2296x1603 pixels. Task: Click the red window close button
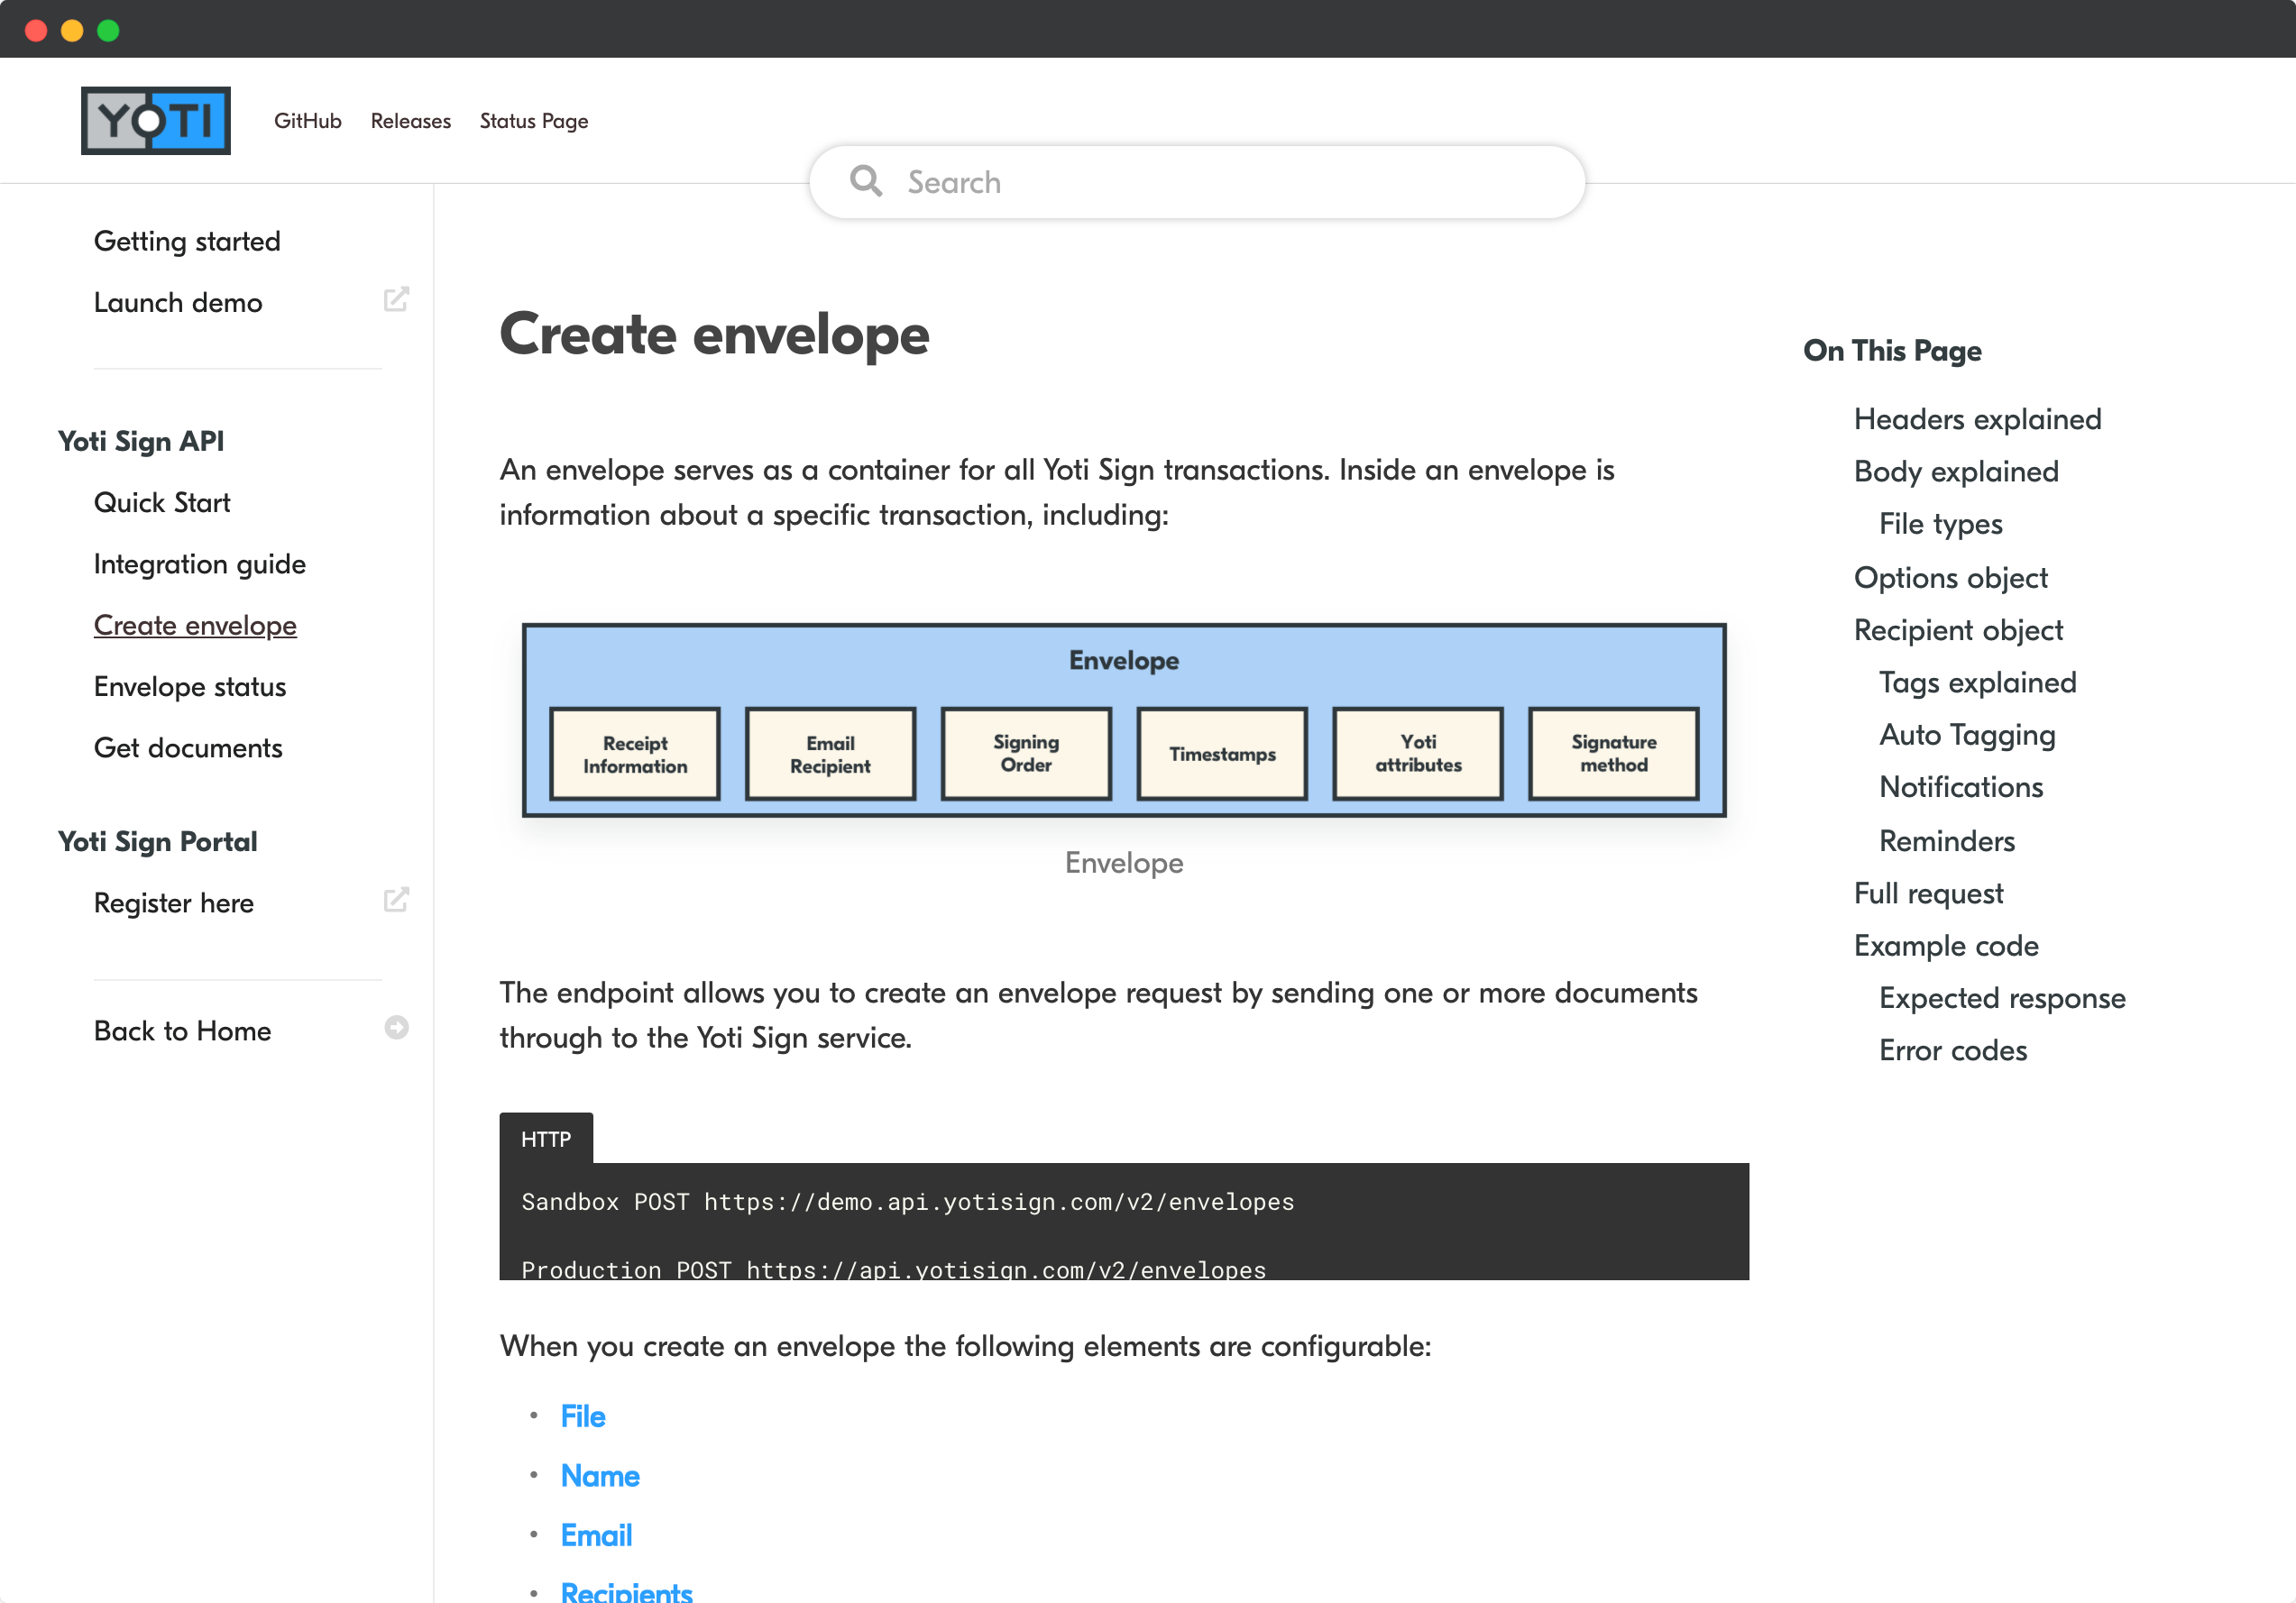click(36, 30)
